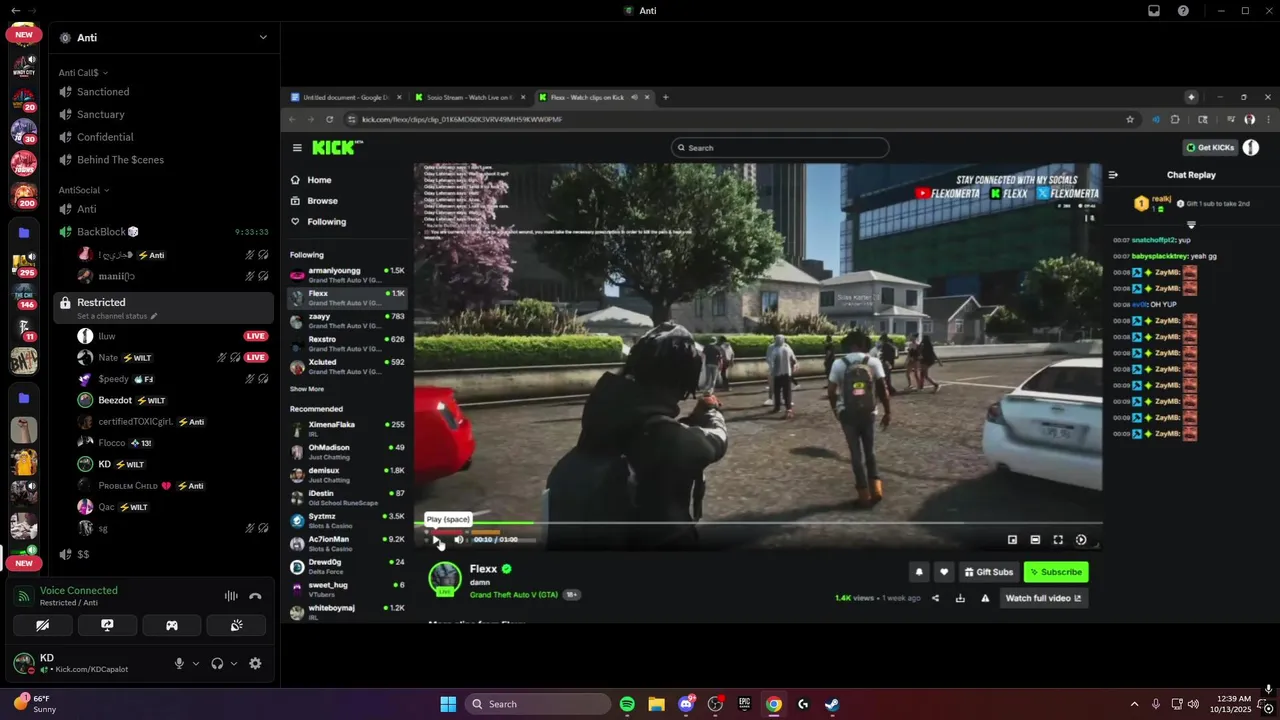
Task: Open picture-in-picture mini player on Kick
Action: coord(1012,540)
